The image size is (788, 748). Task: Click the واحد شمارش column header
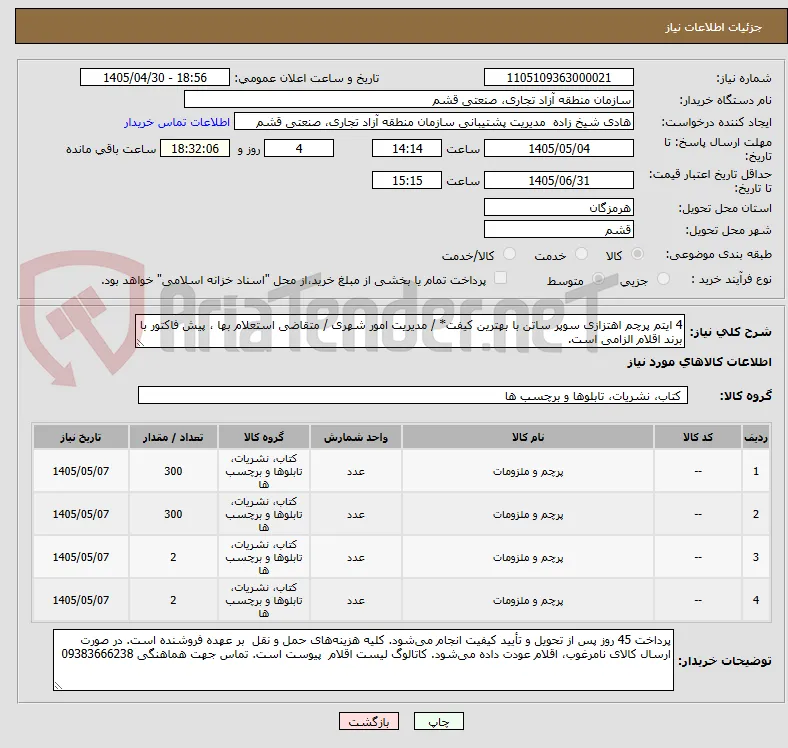click(x=356, y=437)
